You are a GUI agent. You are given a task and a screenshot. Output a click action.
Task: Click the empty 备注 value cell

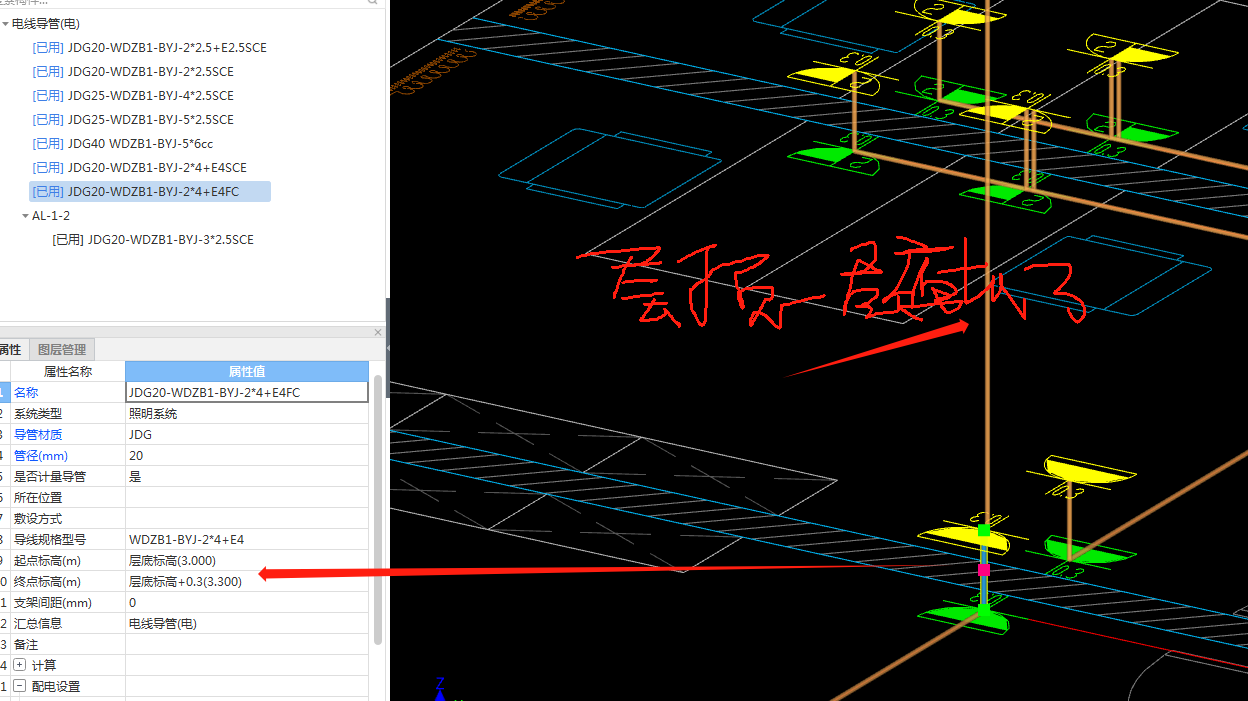(x=247, y=644)
